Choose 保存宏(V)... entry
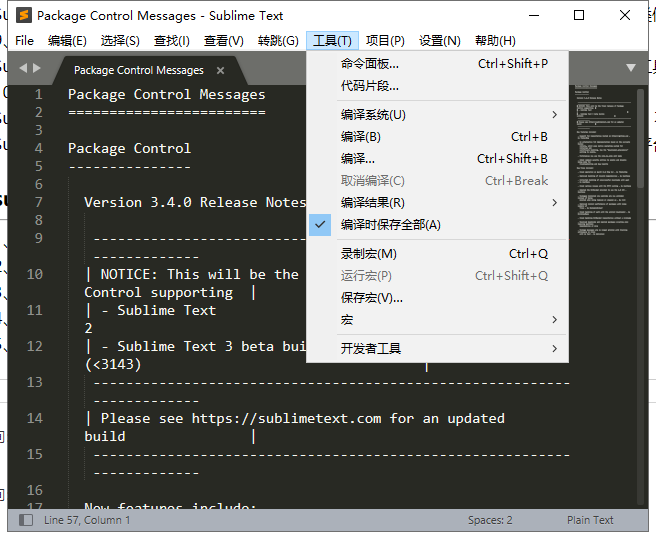 [437, 298]
